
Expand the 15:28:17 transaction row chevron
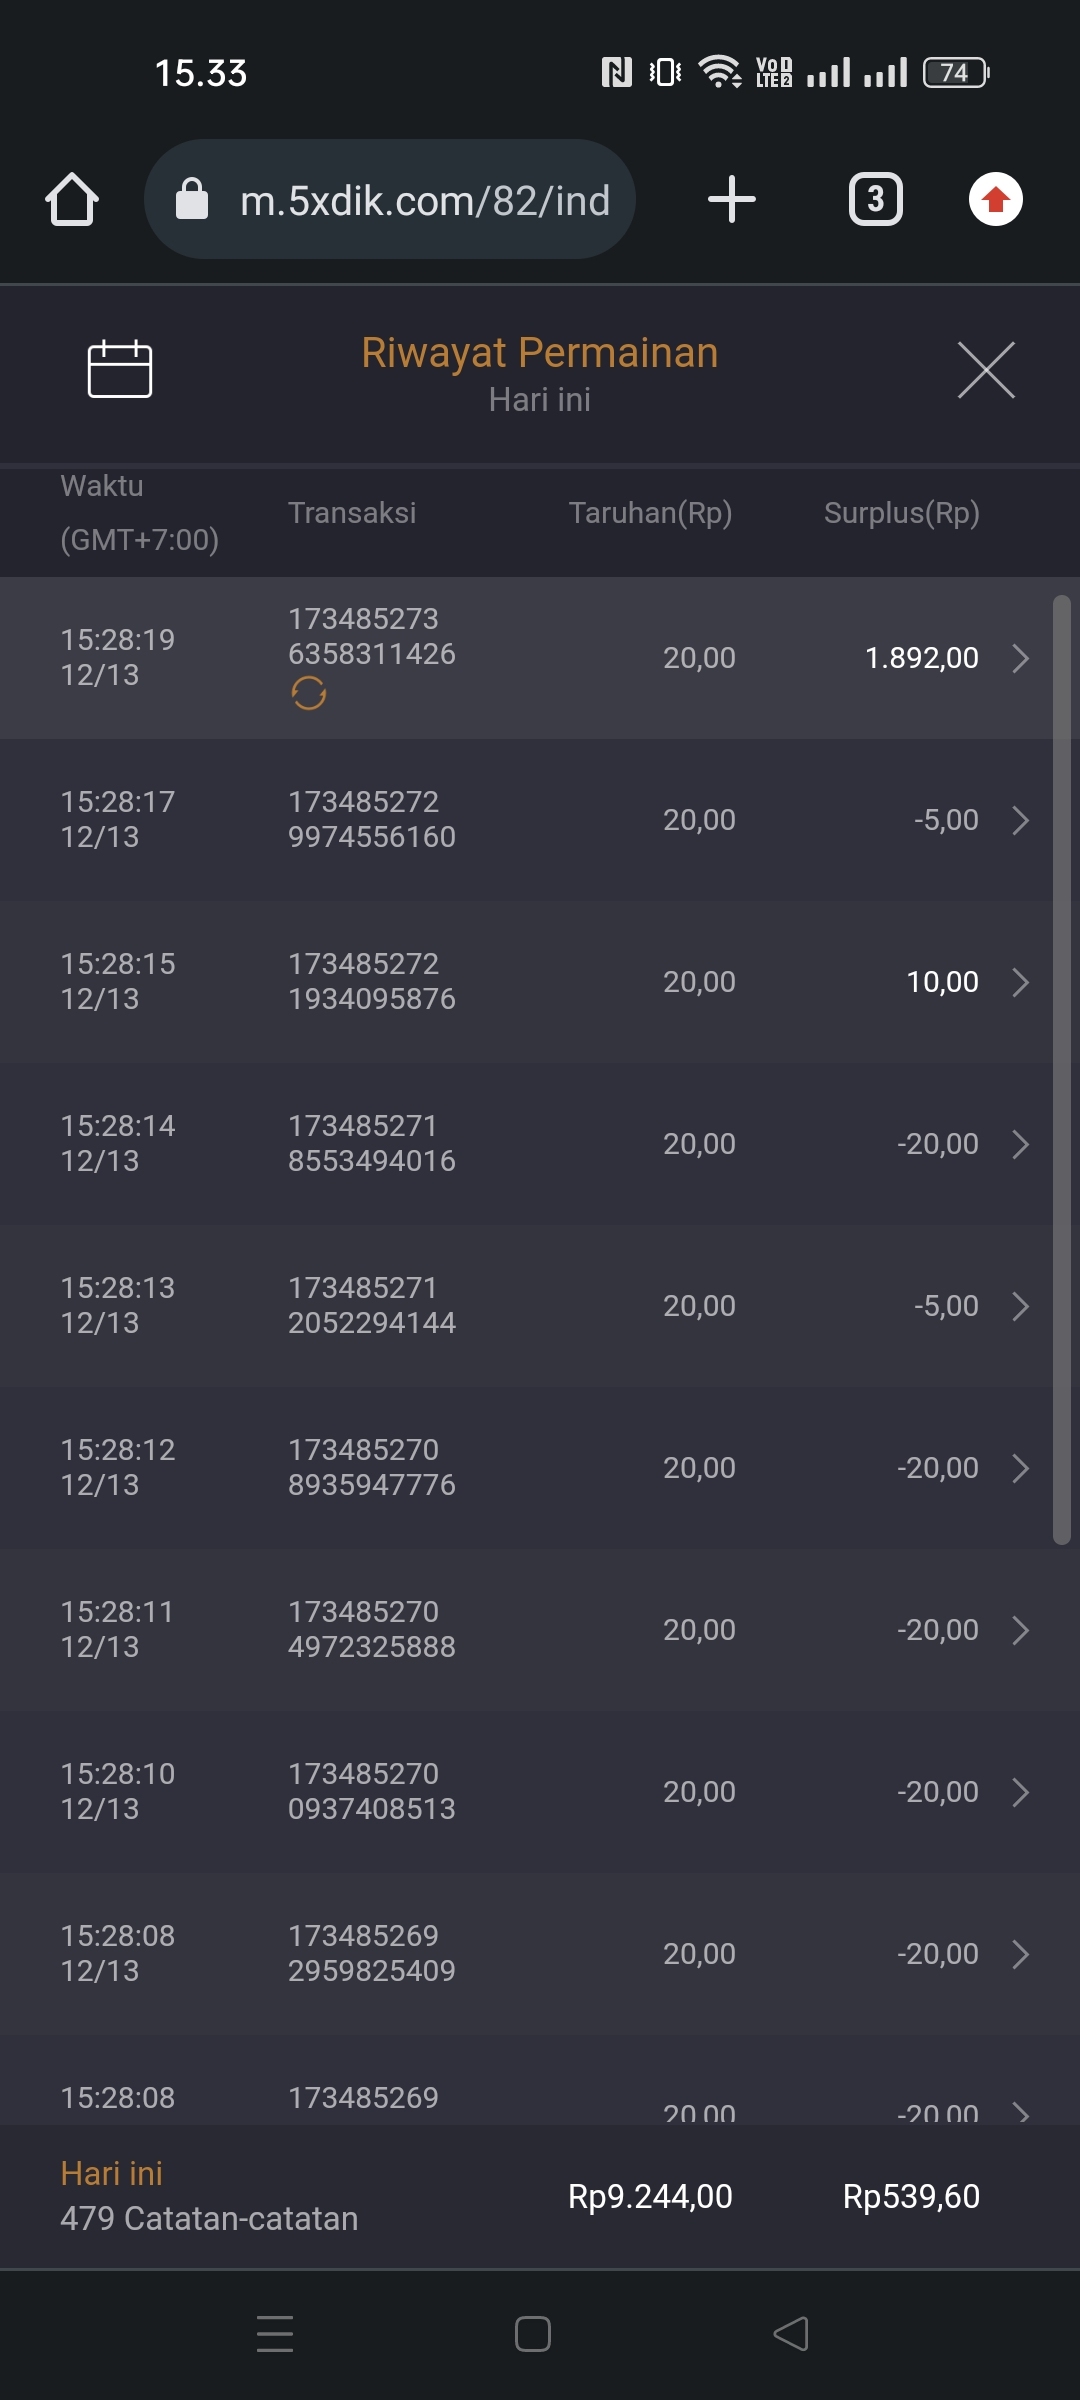point(1020,820)
